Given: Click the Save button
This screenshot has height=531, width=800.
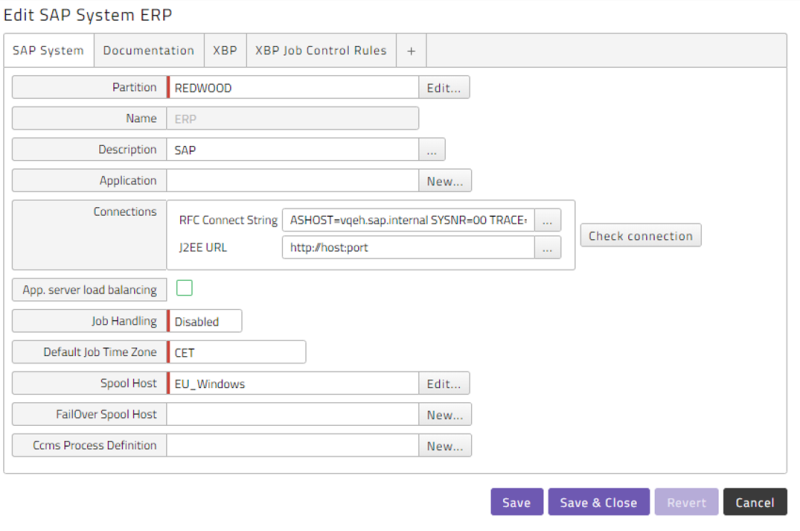Looking at the screenshot, I should pyautogui.click(x=517, y=502).
